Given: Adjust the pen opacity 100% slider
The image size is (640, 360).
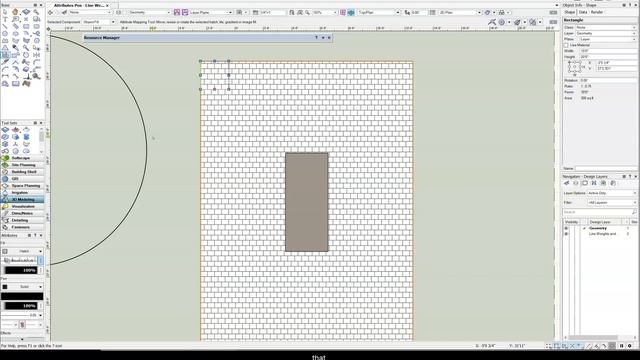Looking at the screenshot, I should (20, 306).
